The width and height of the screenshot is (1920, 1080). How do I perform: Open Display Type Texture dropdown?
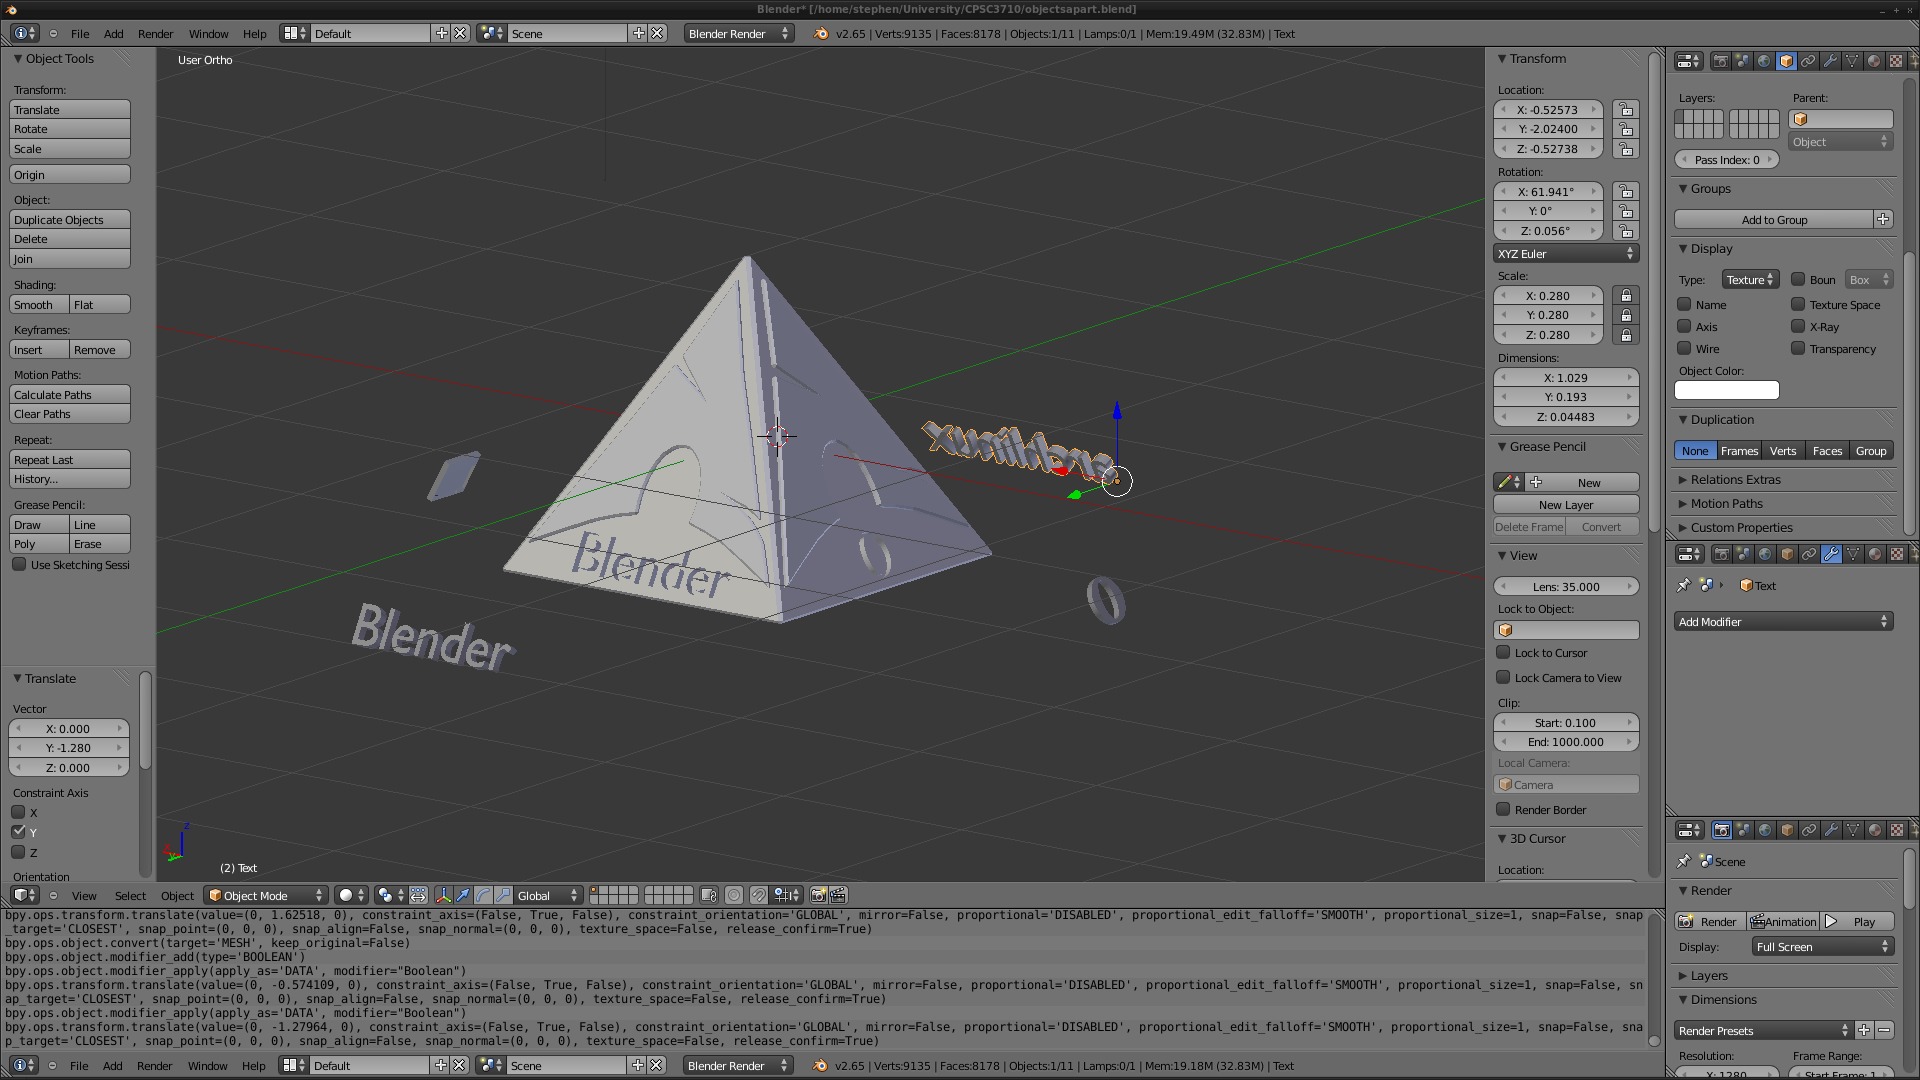pos(1749,280)
